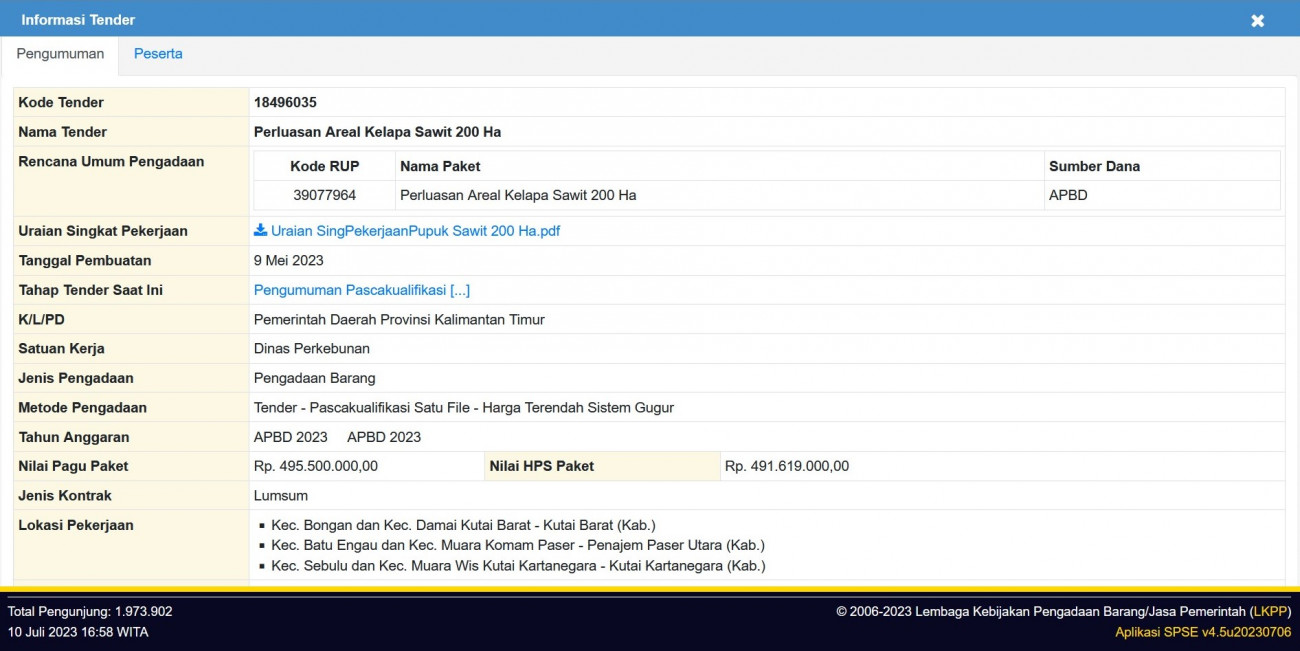This screenshot has width=1300, height=651.
Task: Open Uraian SingPekerjaanPupuk Sawit 200 Ha.pdf link
Action: point(414,231)
